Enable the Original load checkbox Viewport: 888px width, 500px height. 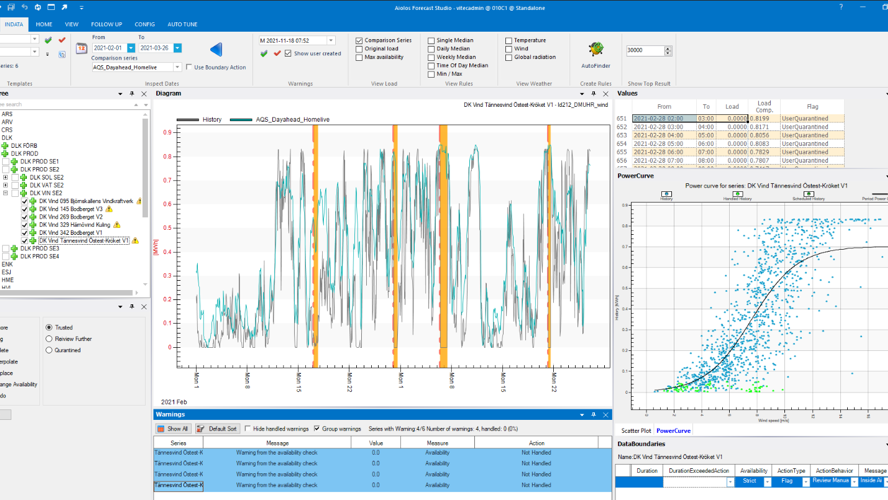pyautogui.click(x=360, y=49)
